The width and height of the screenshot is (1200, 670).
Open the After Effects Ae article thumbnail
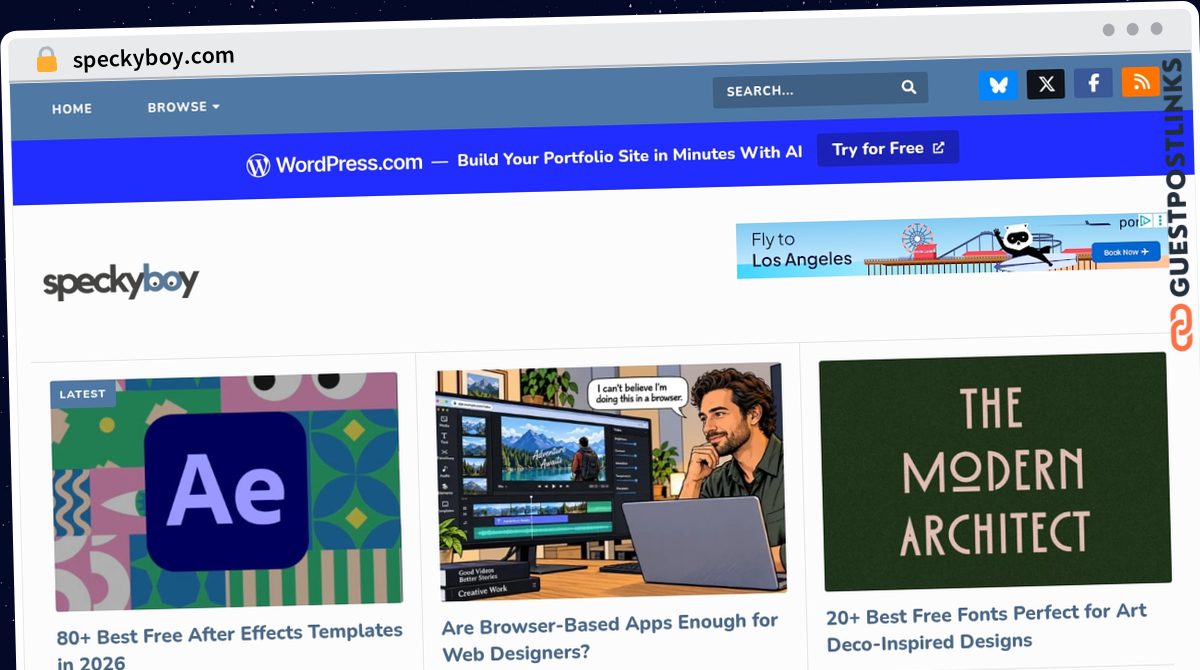click(x=227, y=490)
